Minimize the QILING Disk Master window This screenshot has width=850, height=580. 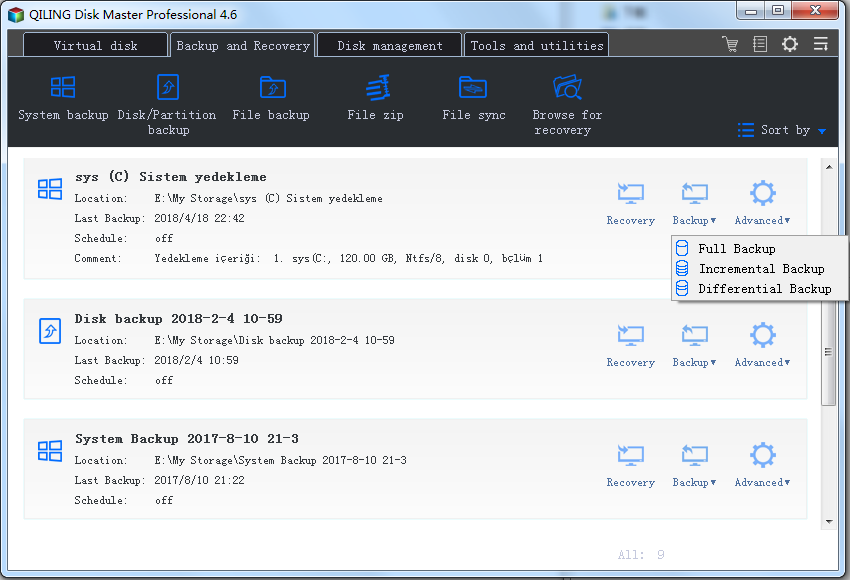pos(751,10)
